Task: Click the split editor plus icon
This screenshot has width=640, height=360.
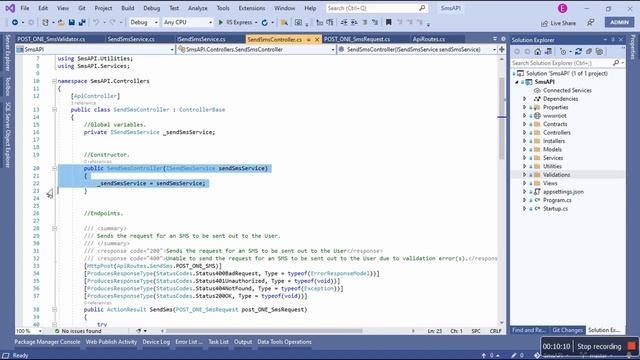Action: [x=501, y=49]
